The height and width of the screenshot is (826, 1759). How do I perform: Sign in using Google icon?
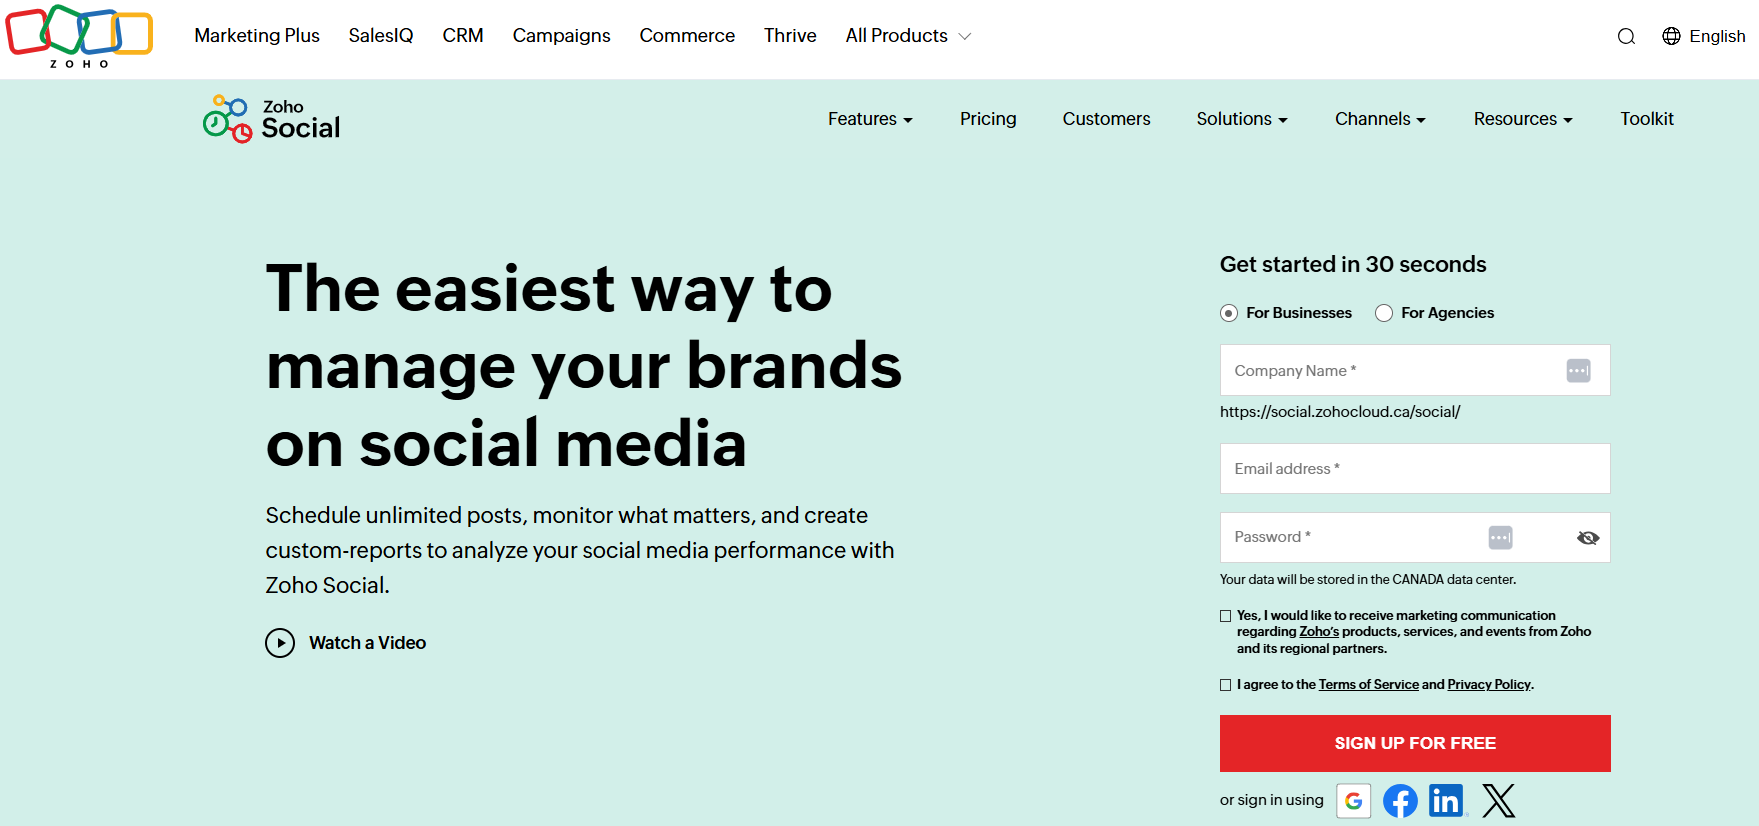click(x=1353, y=800)
